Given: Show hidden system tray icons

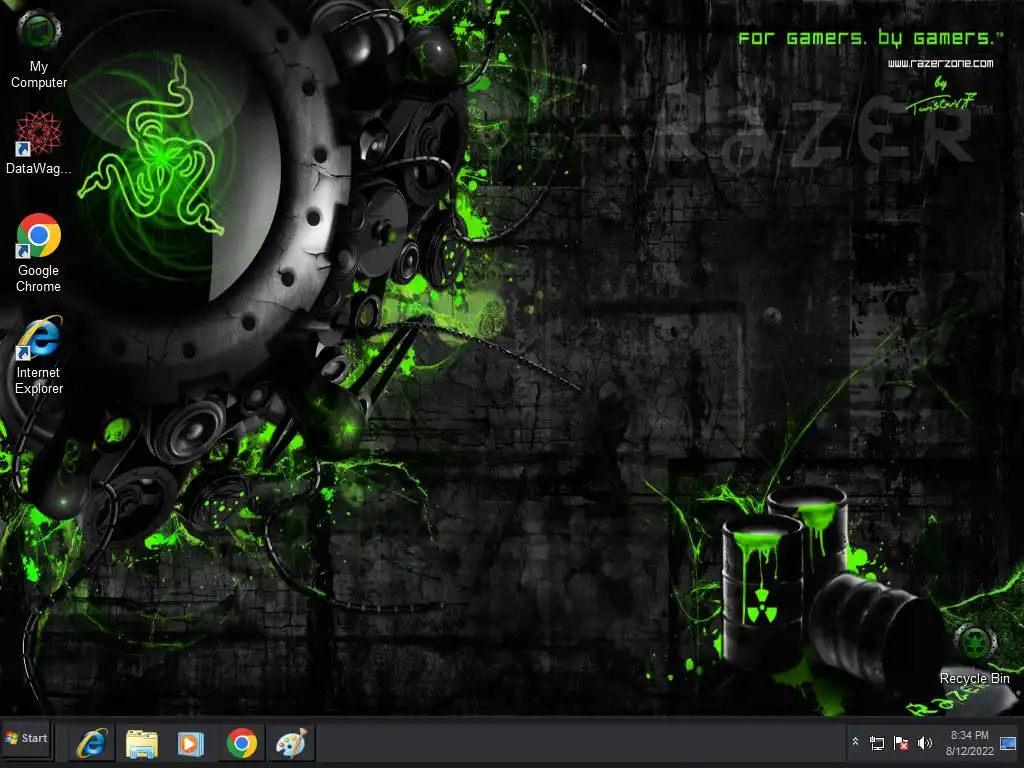Looking at the screenshot, I should click(x=855, y=742).
